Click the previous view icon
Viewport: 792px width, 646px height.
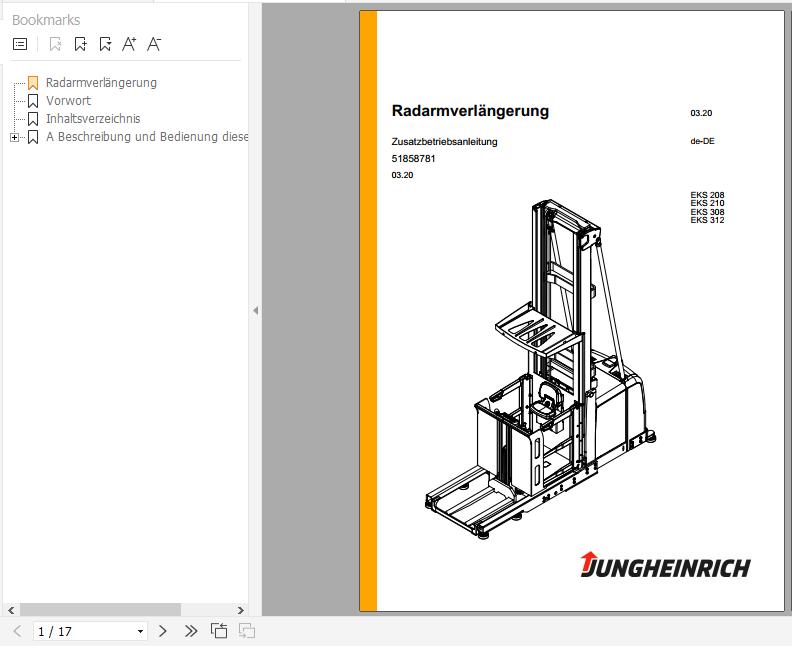219,631
